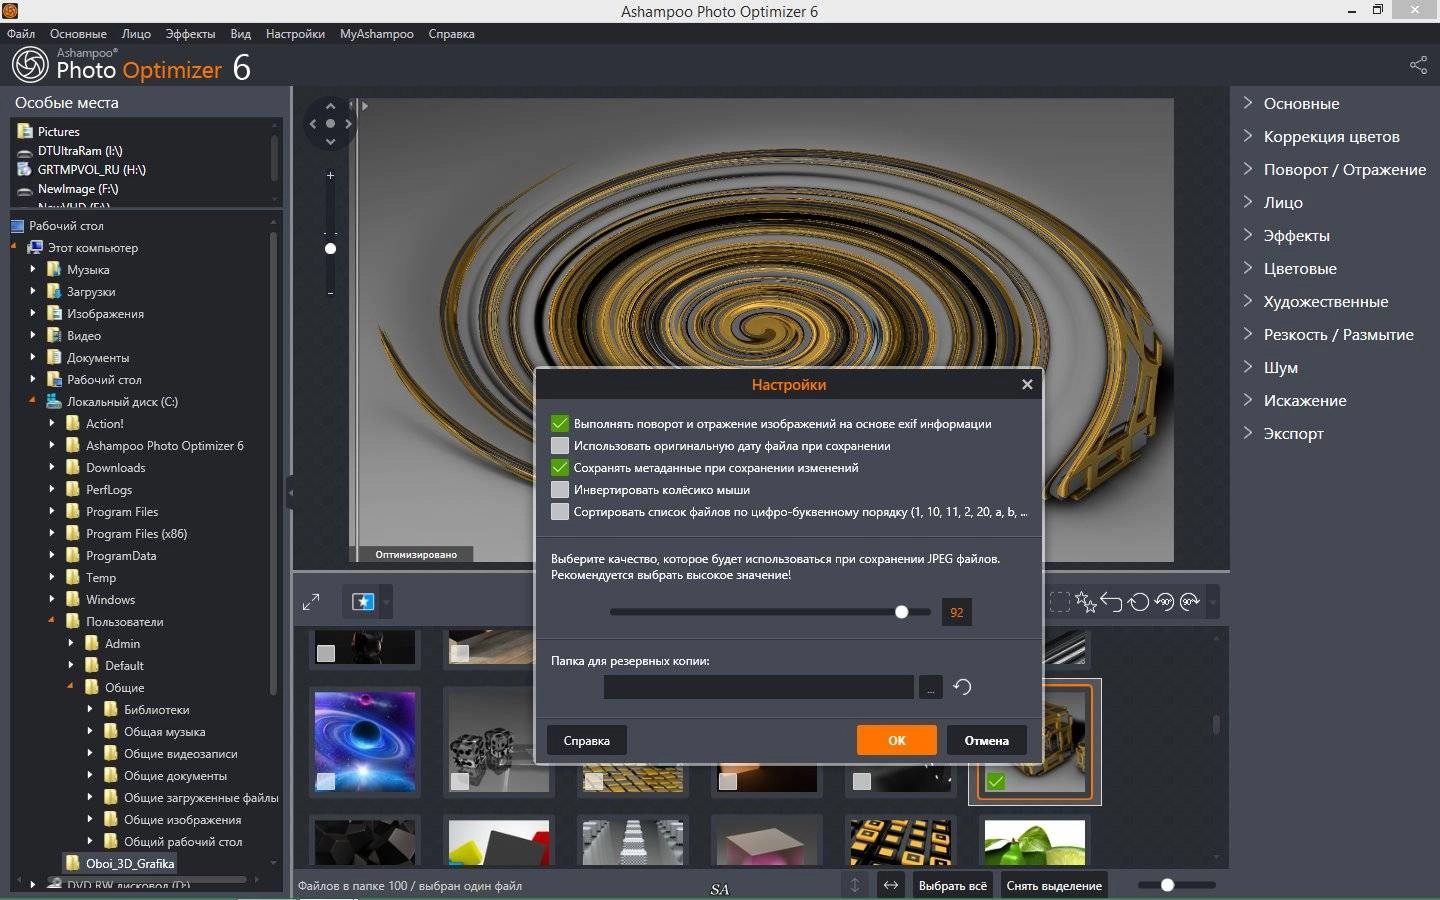The width and height of the screenshot is (1440, 900).
Task: Open the MyAshampoo menu
Action: [376, 34]
